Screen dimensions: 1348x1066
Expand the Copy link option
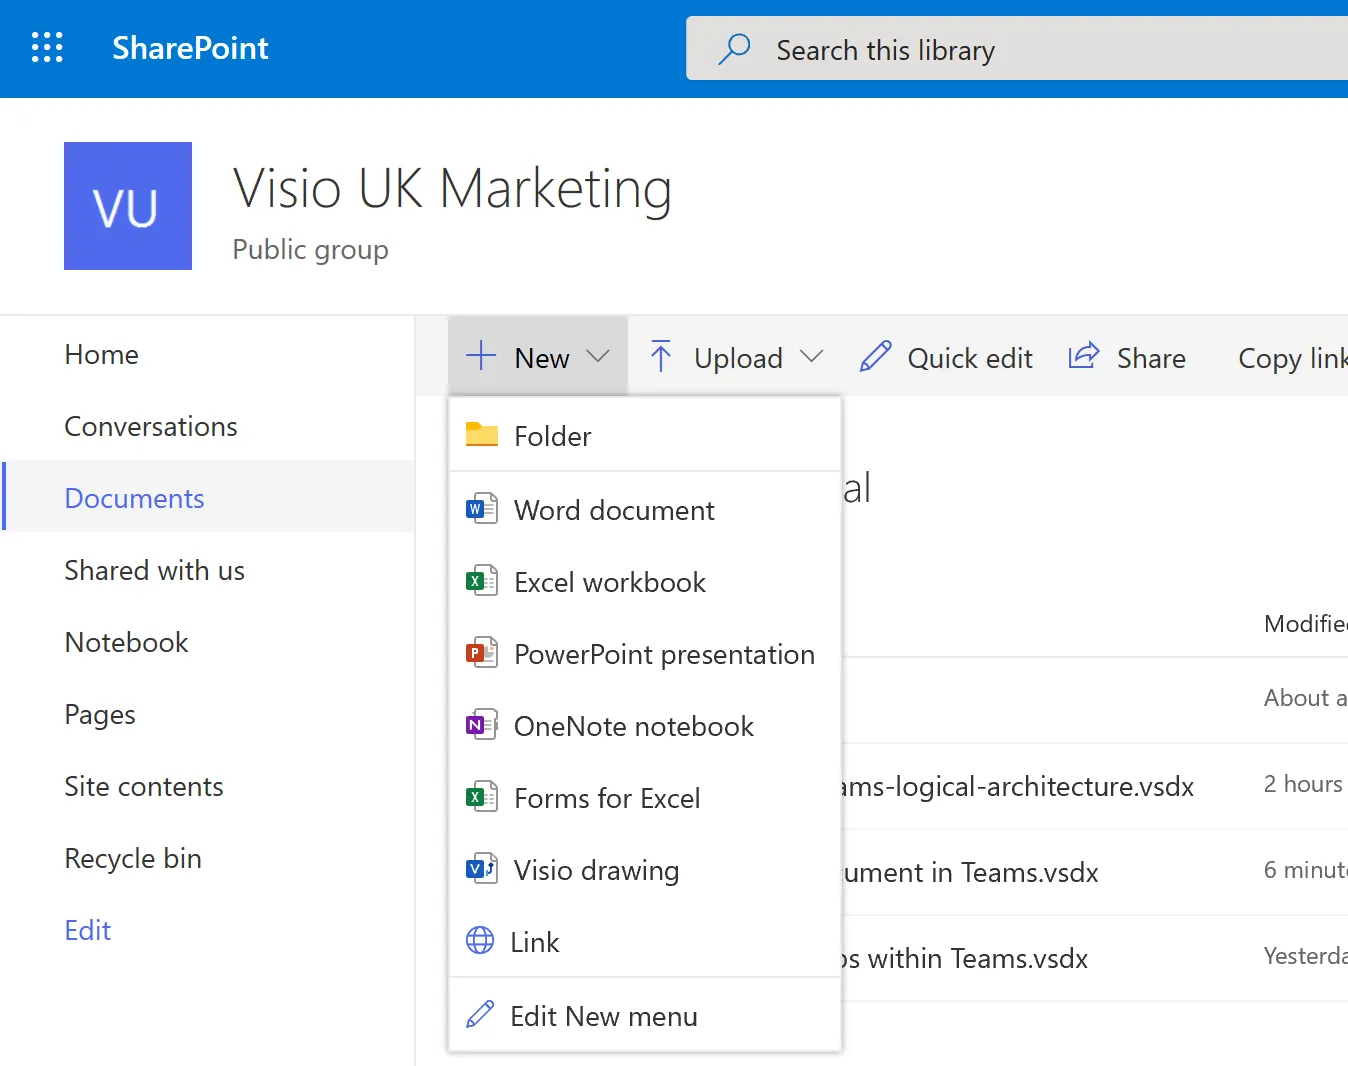click(1292, 357)
